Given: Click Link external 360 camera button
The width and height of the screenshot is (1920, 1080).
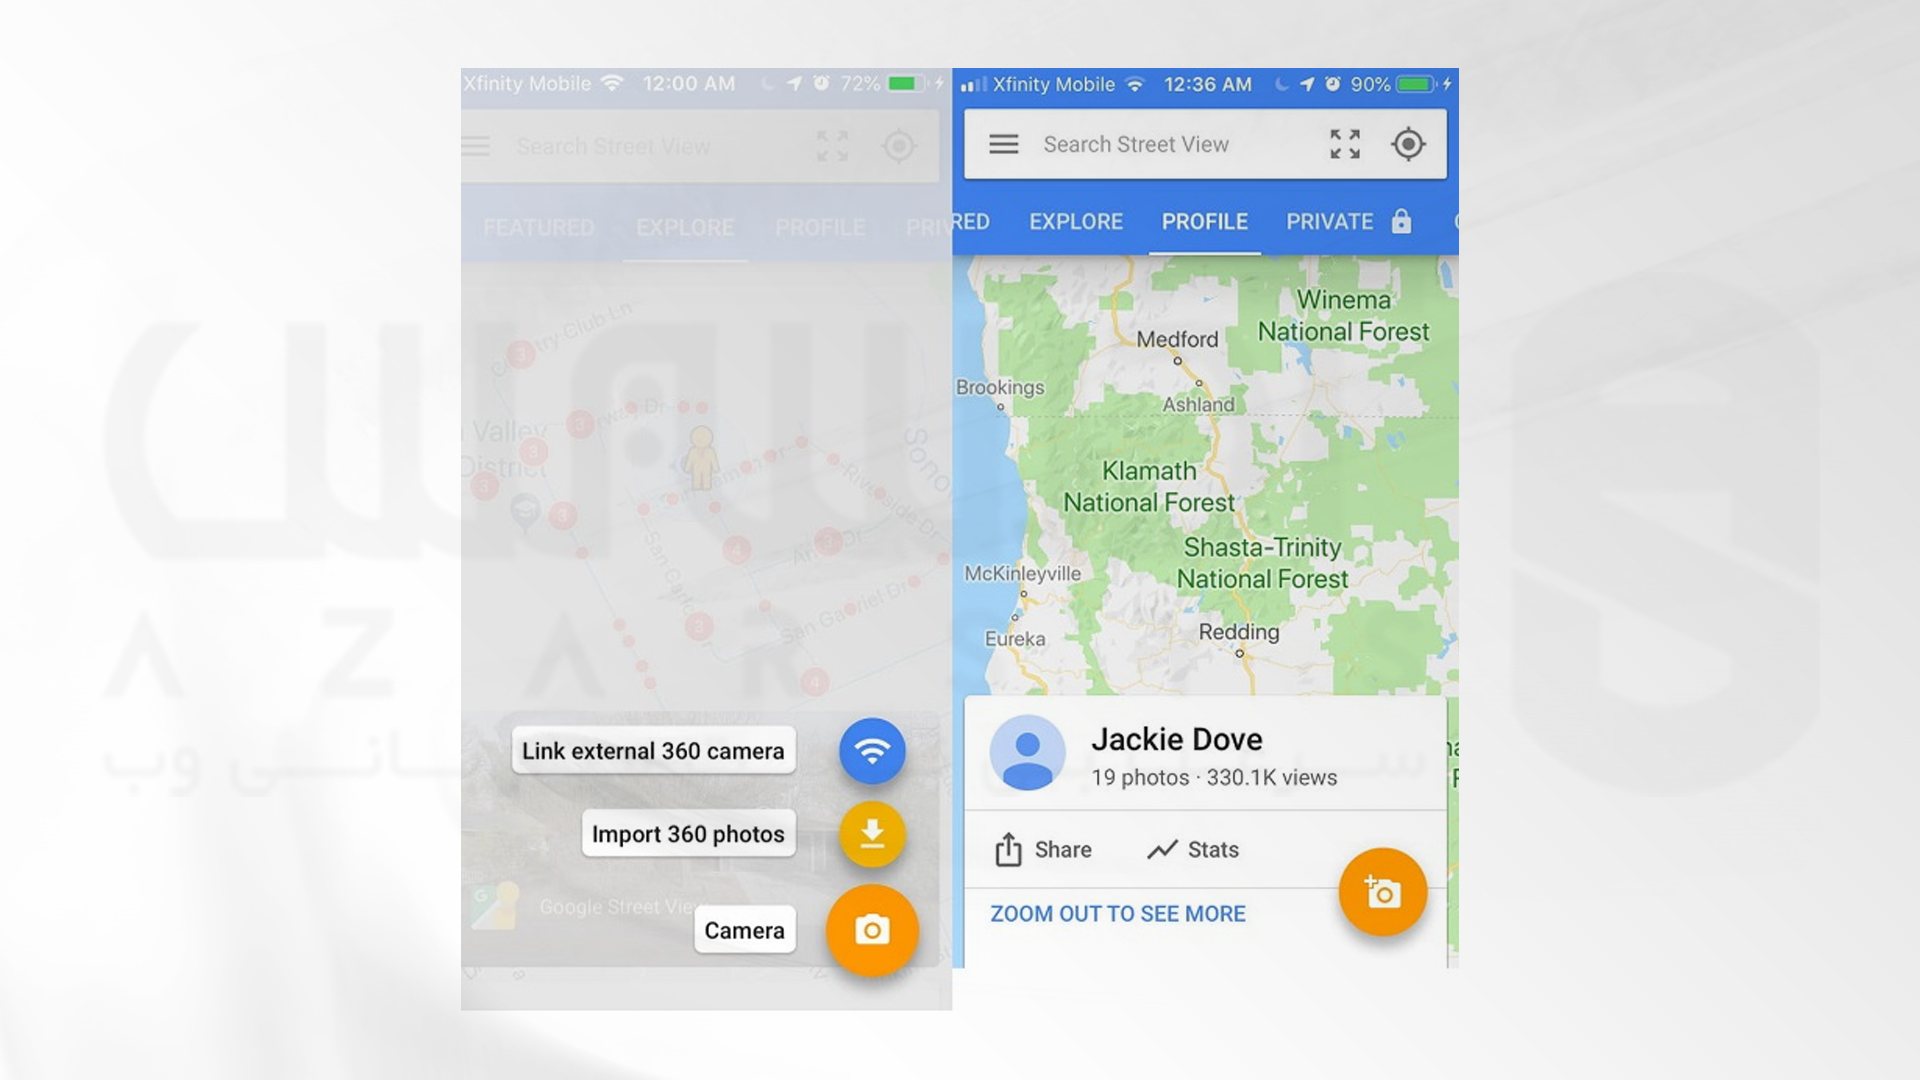Looking at the screenshot, I should pos(651,749).
